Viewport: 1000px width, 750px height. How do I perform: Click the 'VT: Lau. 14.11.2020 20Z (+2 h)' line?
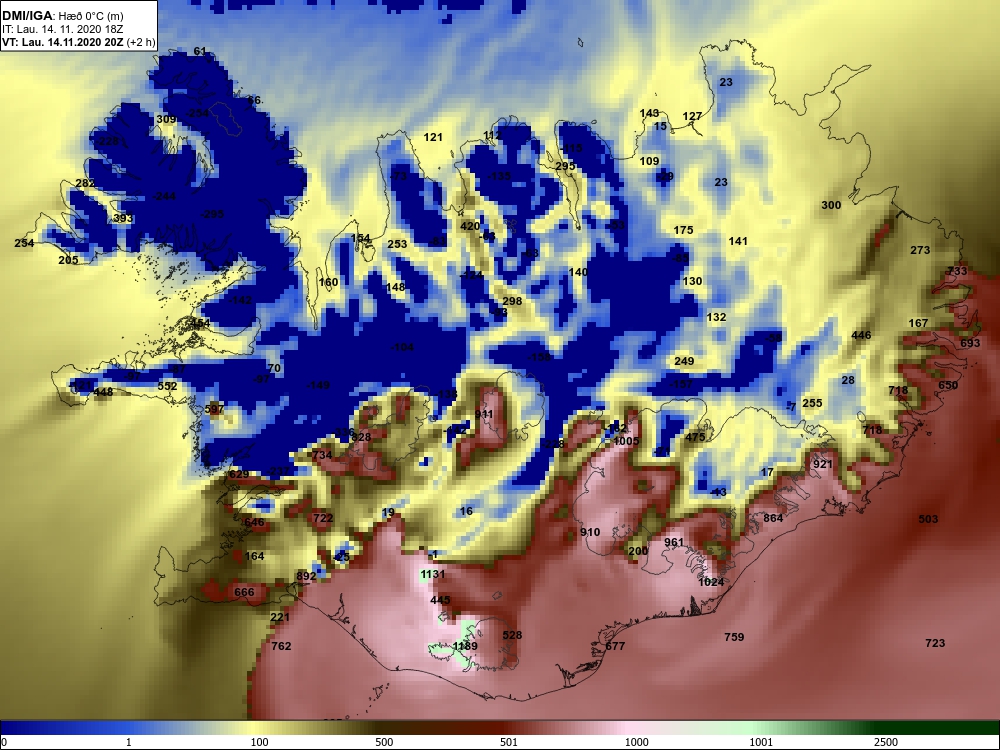point(78,43)
